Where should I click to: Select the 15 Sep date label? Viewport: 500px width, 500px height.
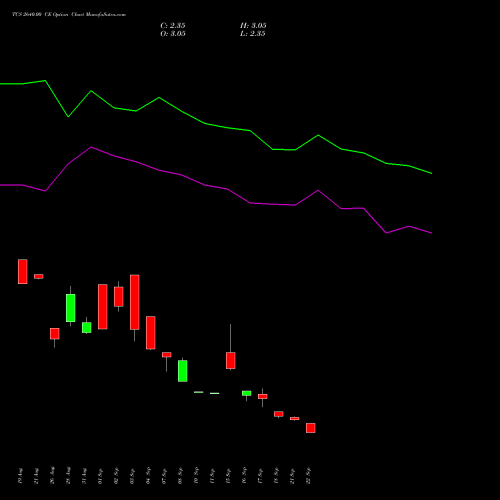point(228,476)
